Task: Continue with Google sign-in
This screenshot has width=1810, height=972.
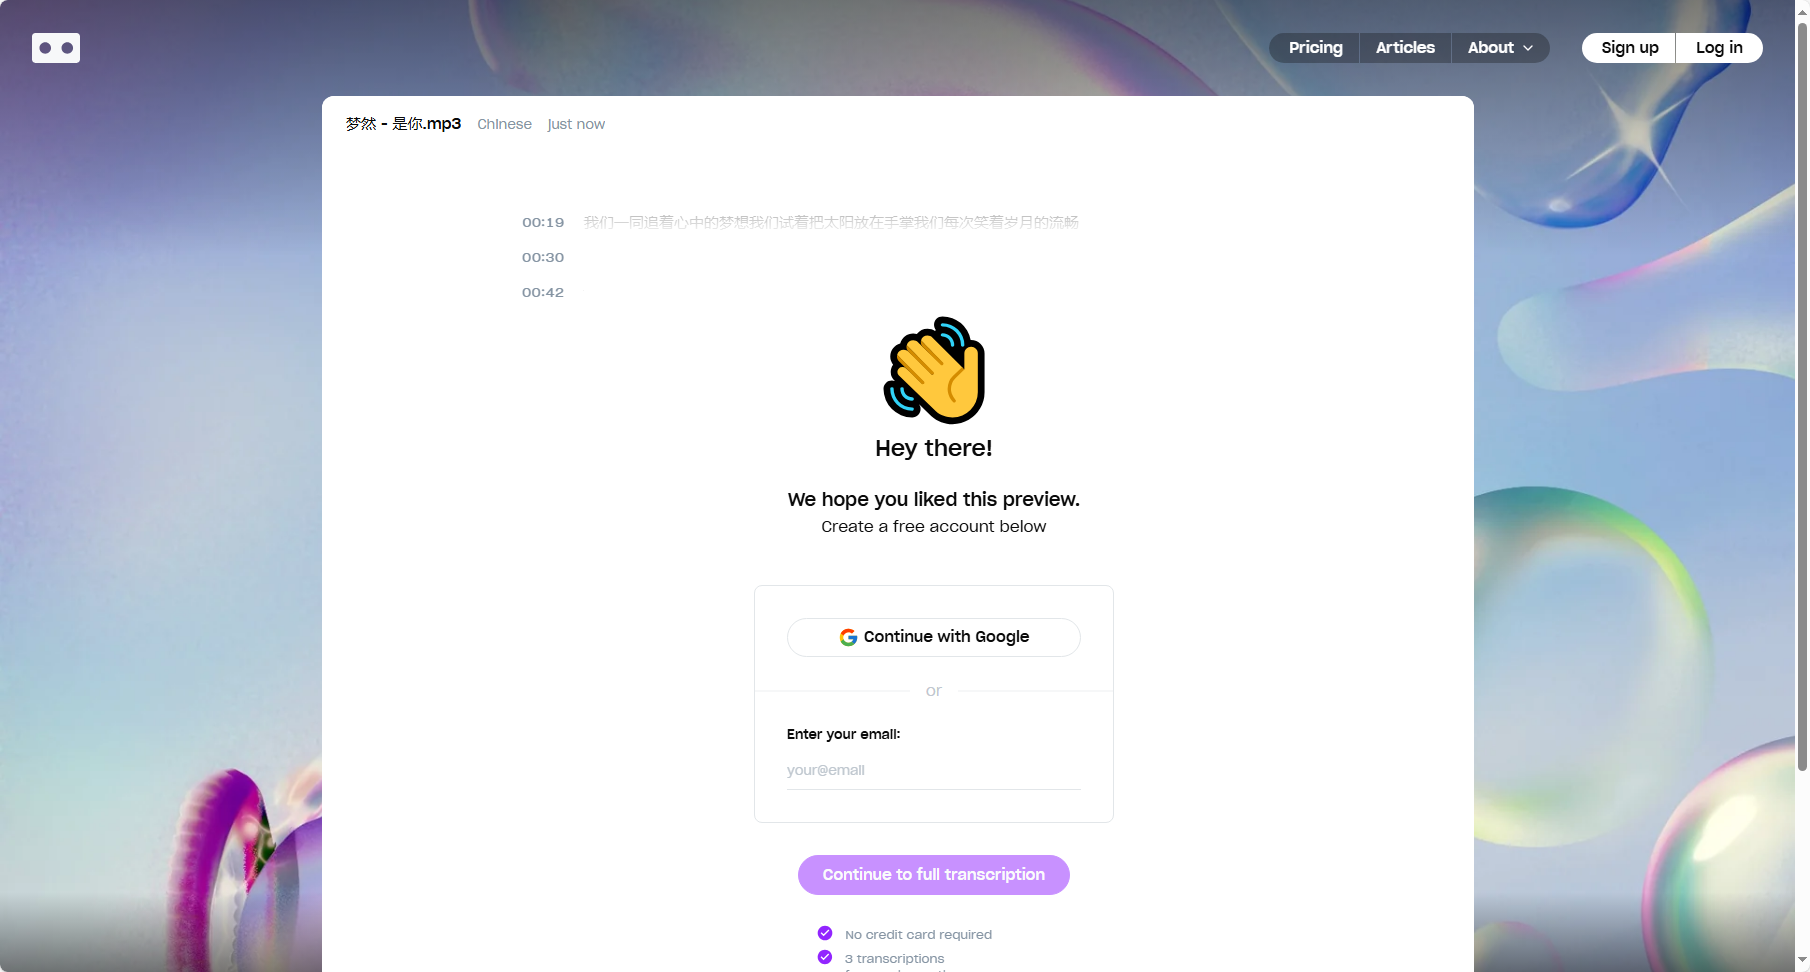Action: (934, 637)
